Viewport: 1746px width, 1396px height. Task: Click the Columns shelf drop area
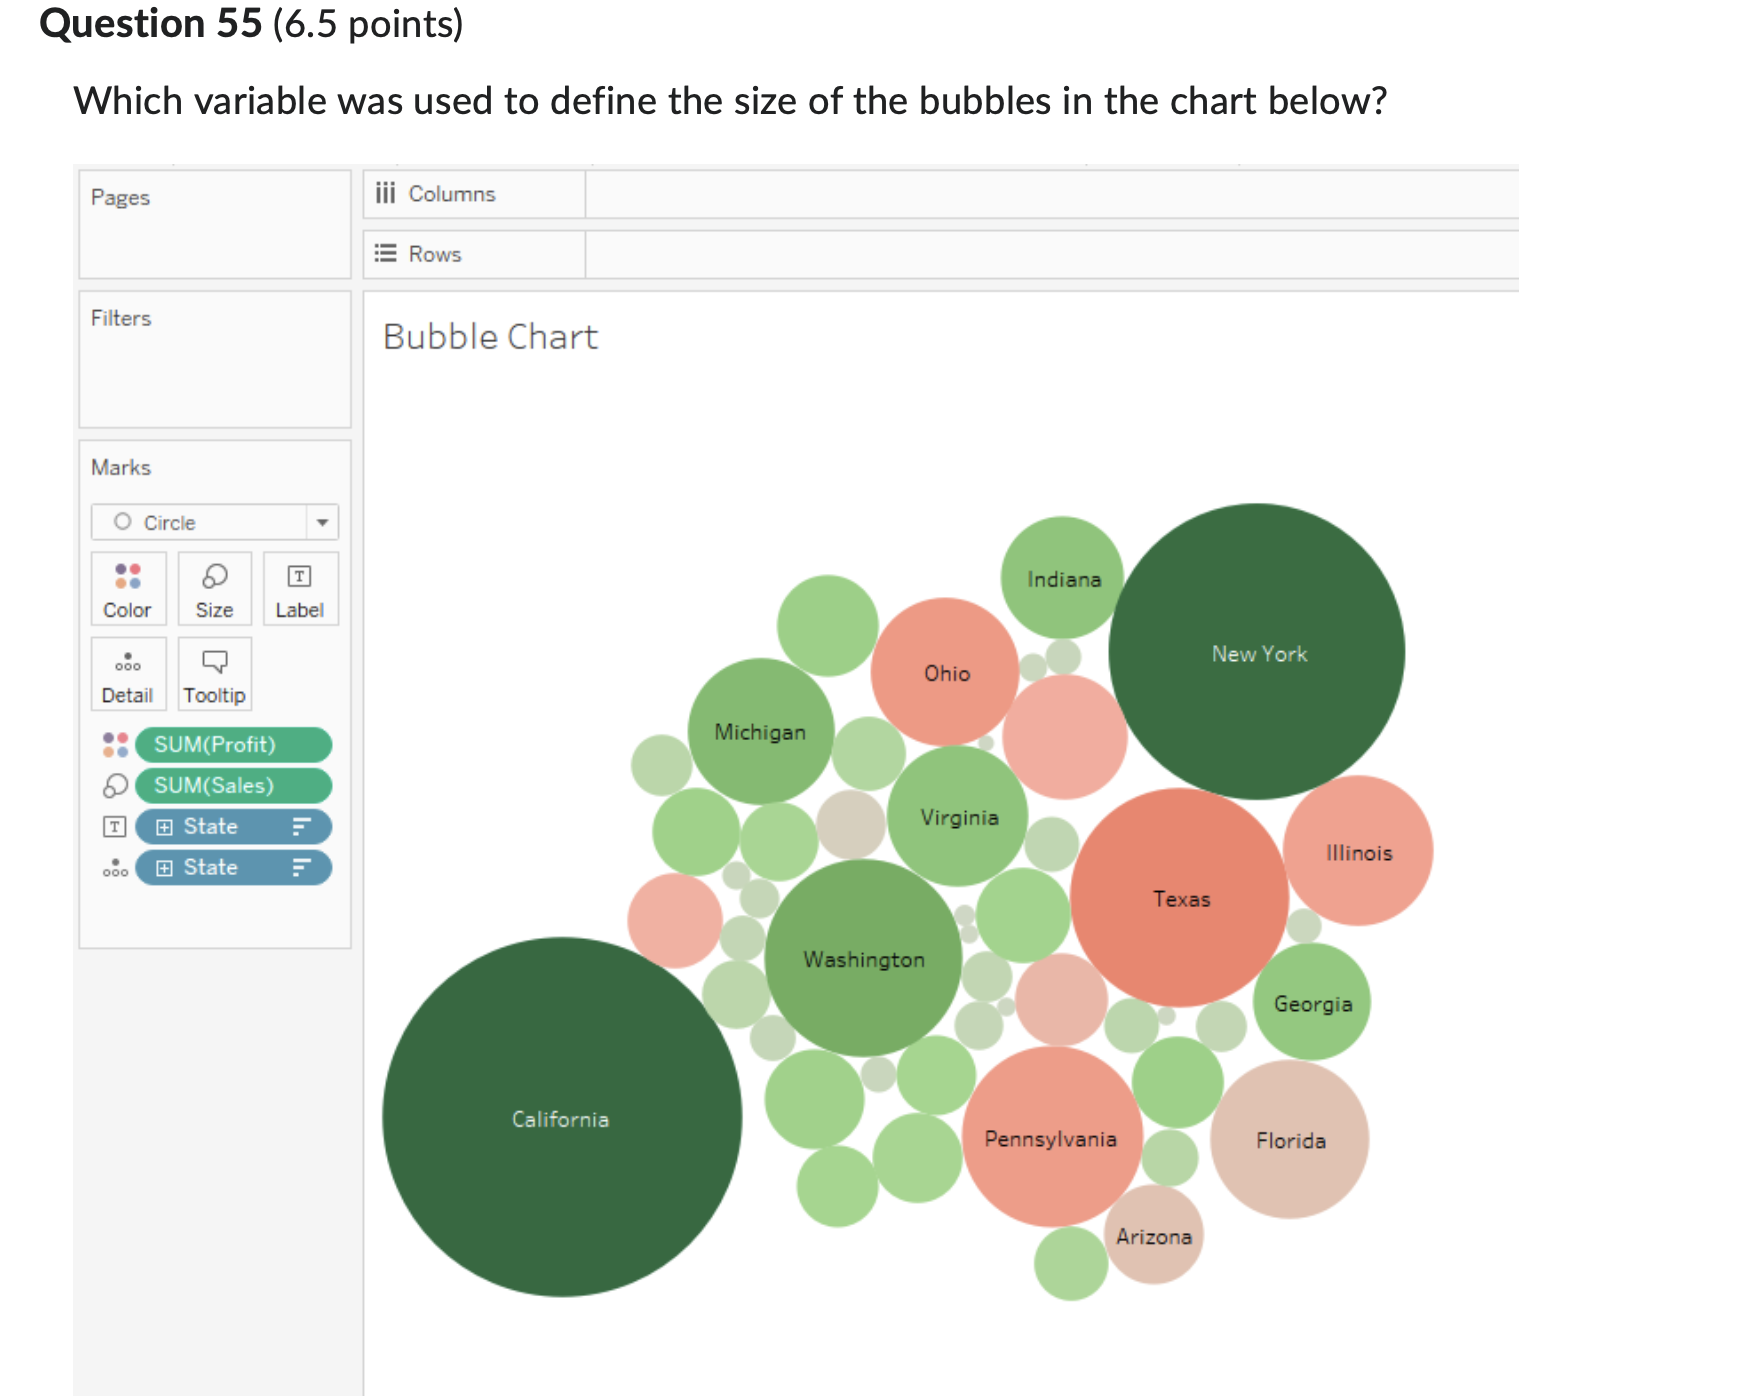click(1051, 194)
